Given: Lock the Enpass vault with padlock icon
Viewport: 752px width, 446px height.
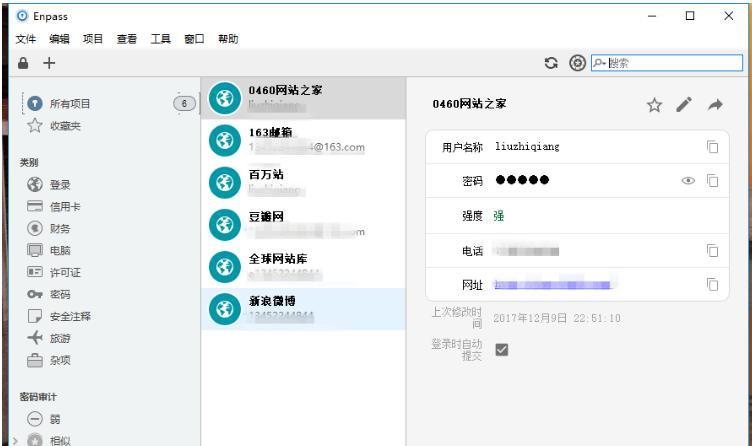Looking at the screenshot, I should tap(23, 63).
